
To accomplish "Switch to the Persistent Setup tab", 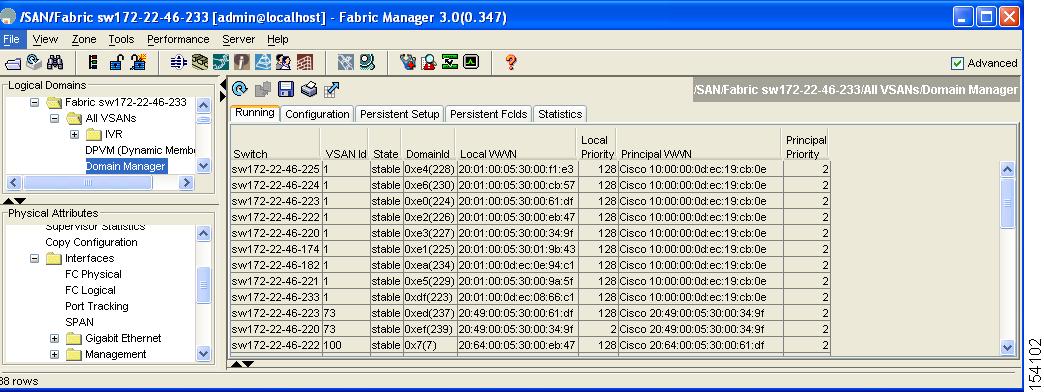I will [399, 114].
